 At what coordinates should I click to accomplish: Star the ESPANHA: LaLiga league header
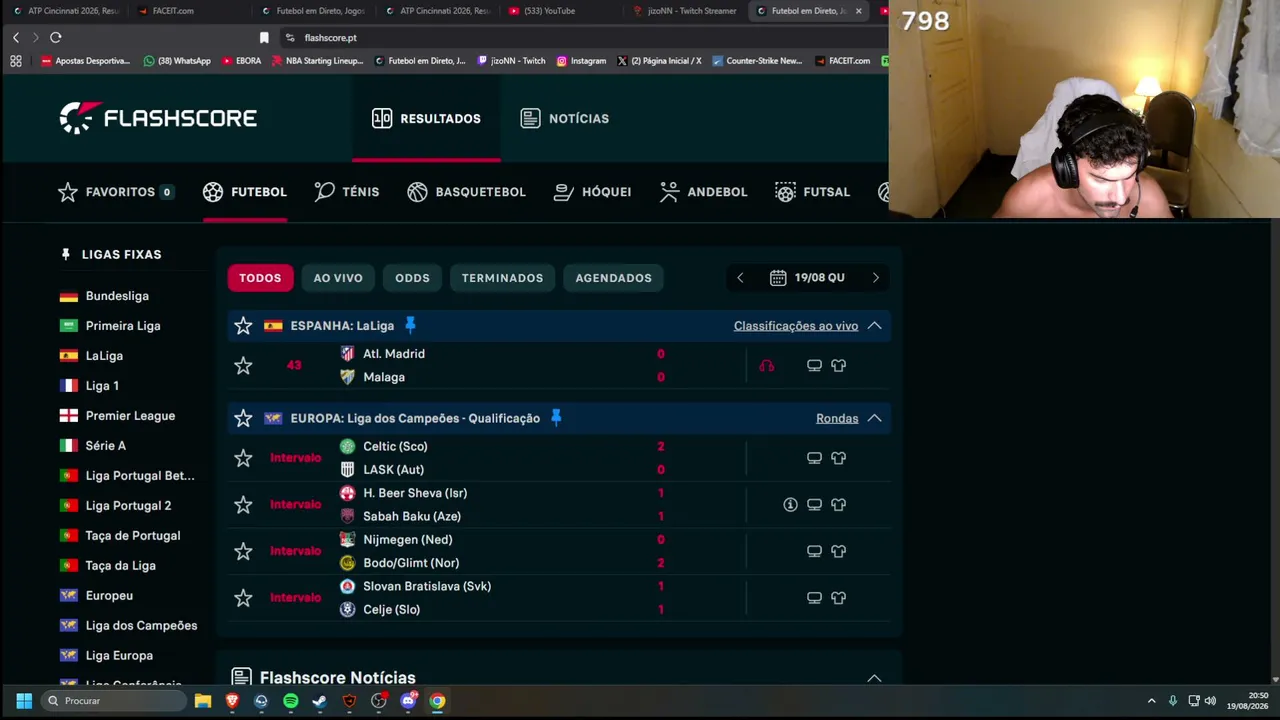pos(243,326)
